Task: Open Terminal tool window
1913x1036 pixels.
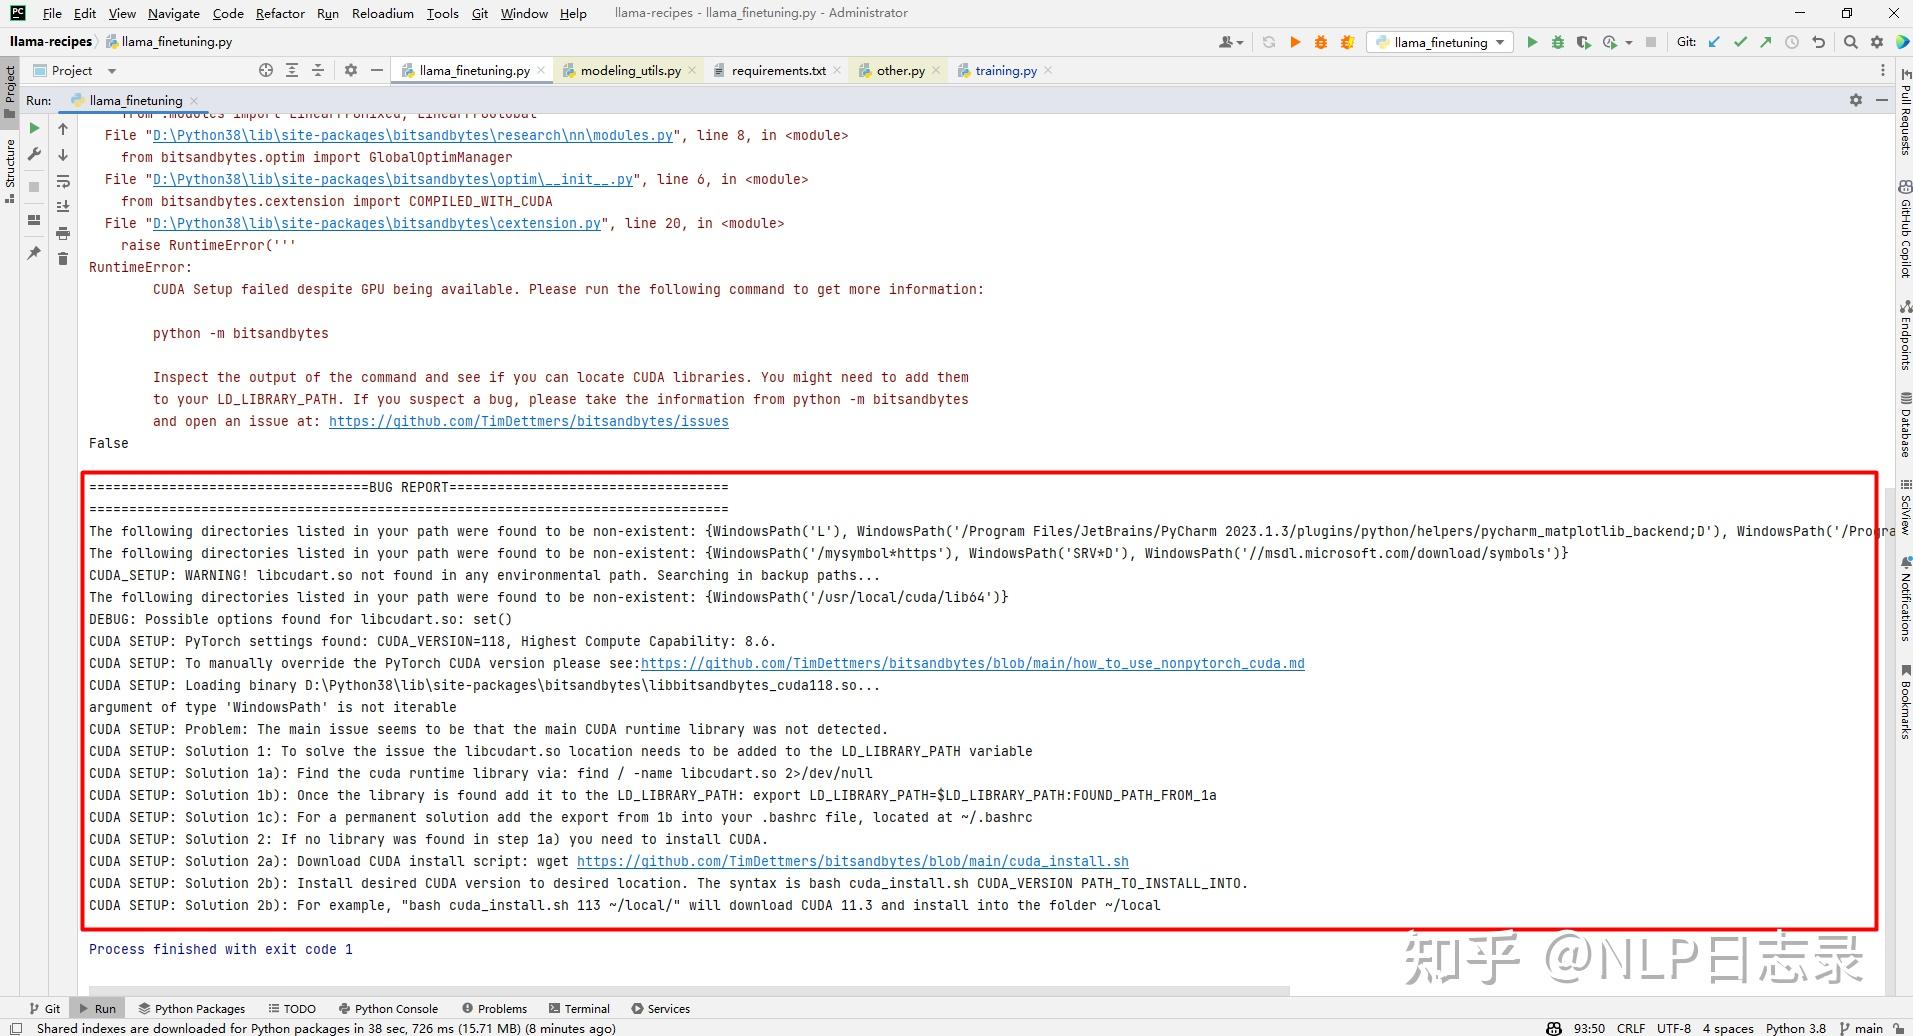Action: coord(579,1008)
